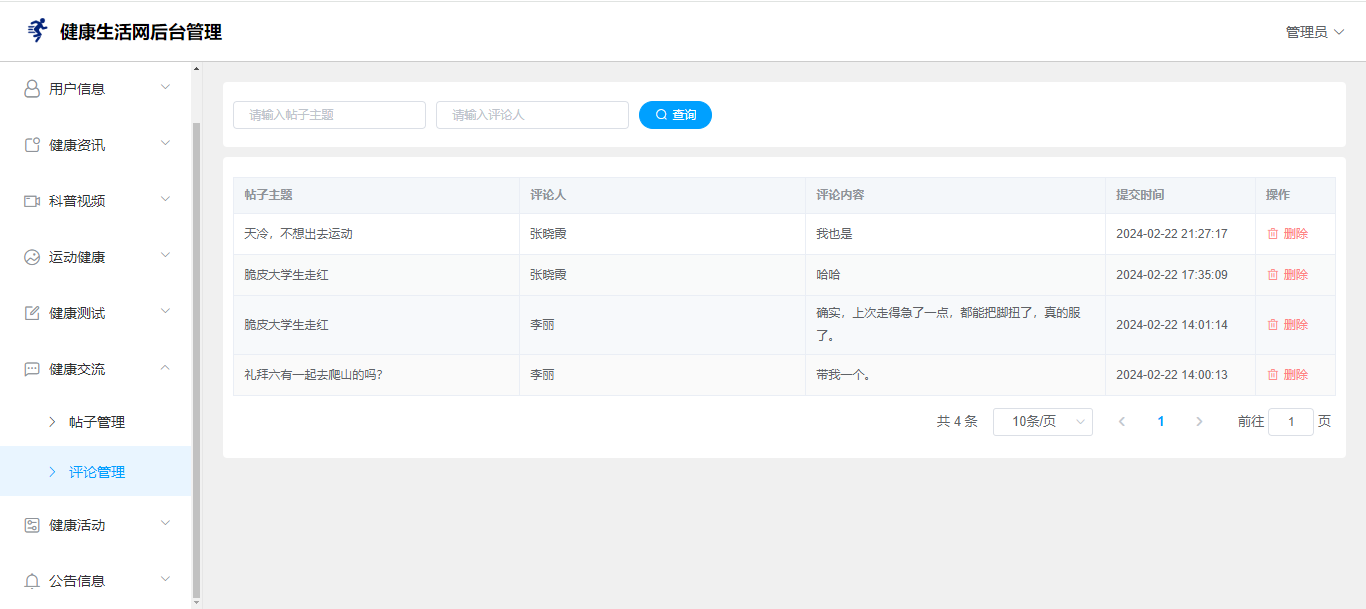Open 帖子管理 submenu item
The height and width of the screenshot is (609, 1366).
pyautogui.click(x=97, y=422)
